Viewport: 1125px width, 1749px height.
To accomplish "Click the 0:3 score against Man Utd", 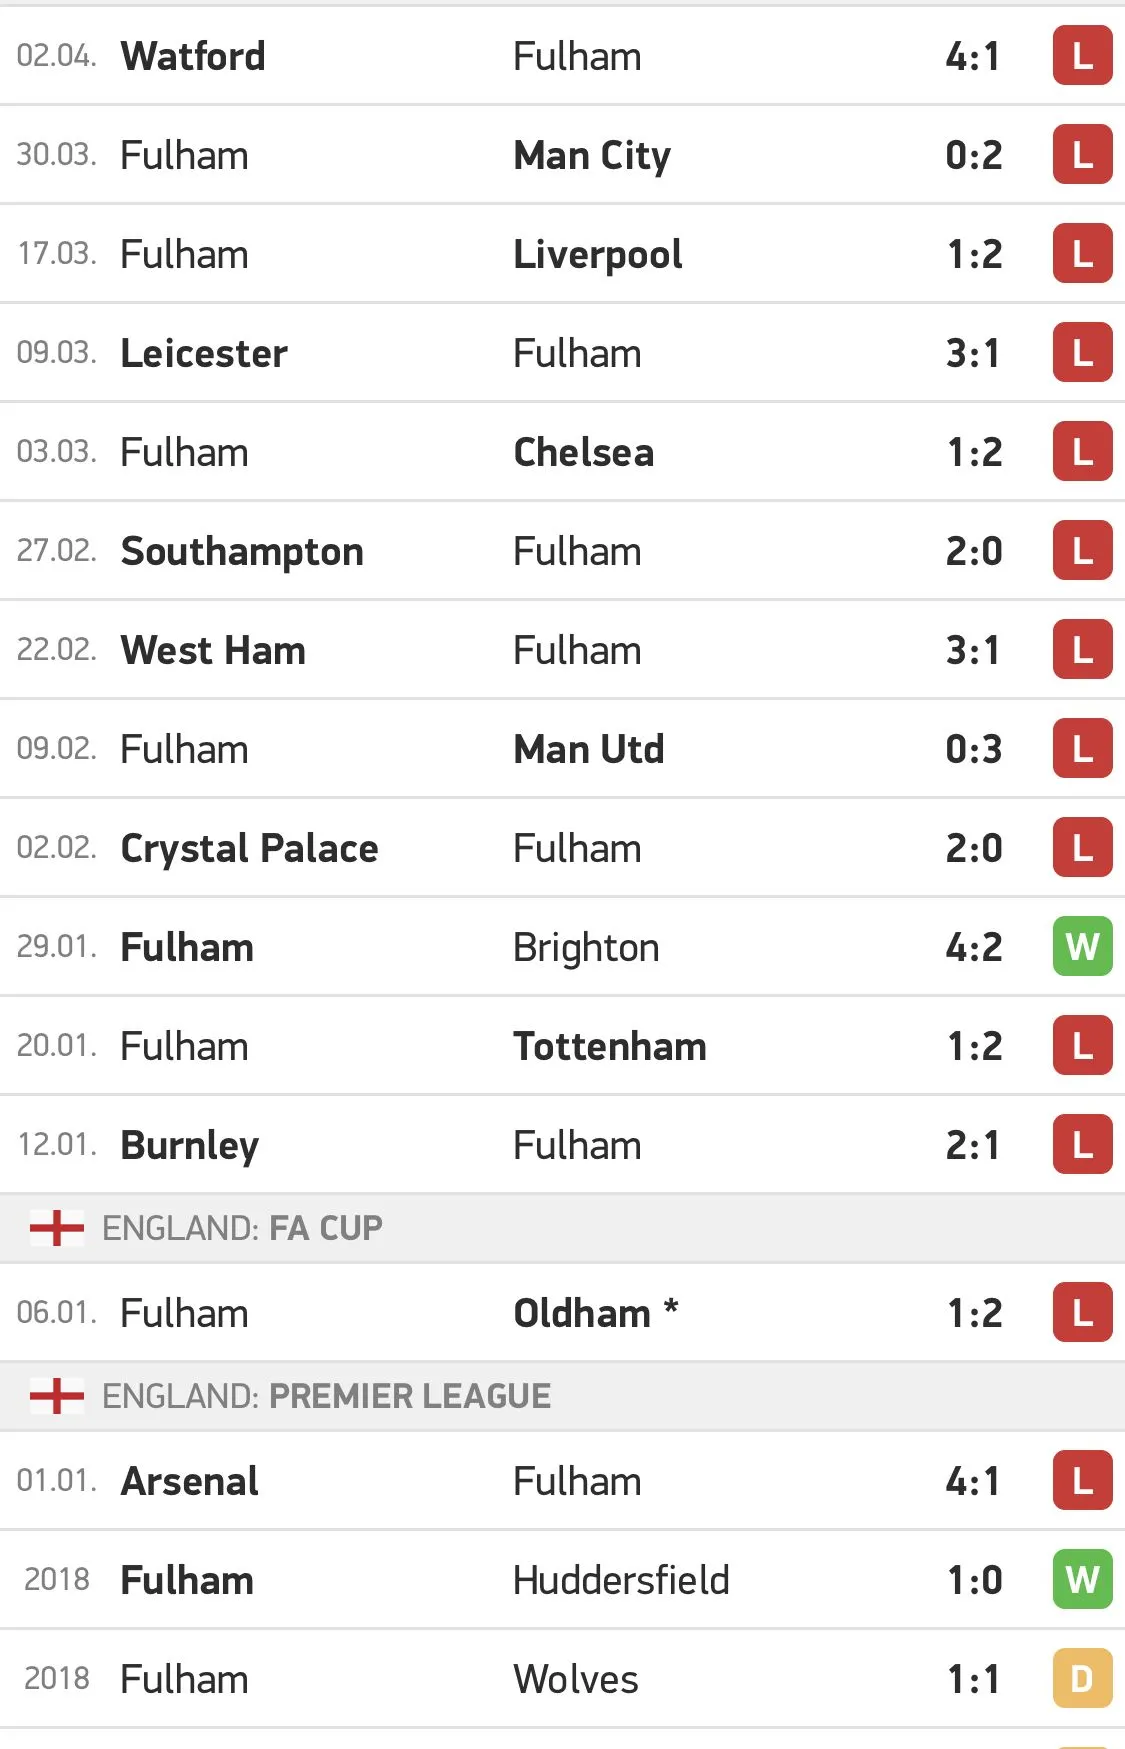I will [x=973, y=749].
